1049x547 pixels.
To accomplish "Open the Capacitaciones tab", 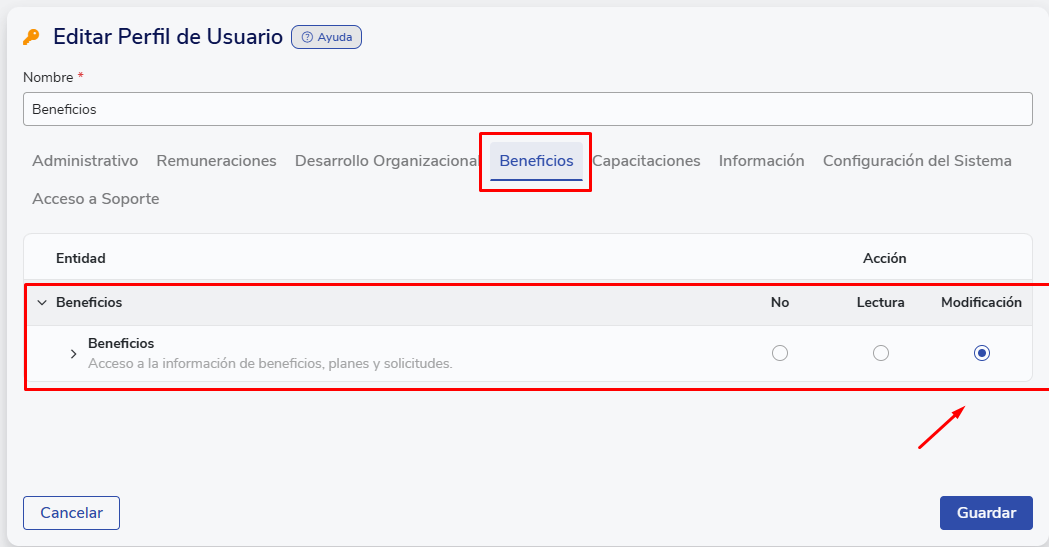I will point(646,161).
